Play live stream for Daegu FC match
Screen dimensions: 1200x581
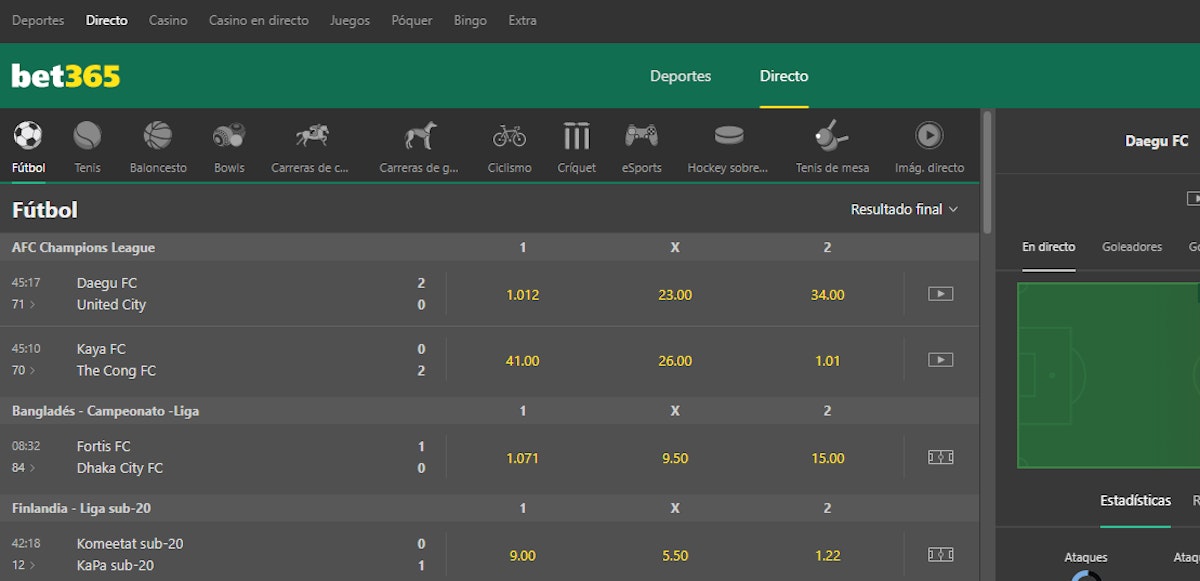click(940, 294)
